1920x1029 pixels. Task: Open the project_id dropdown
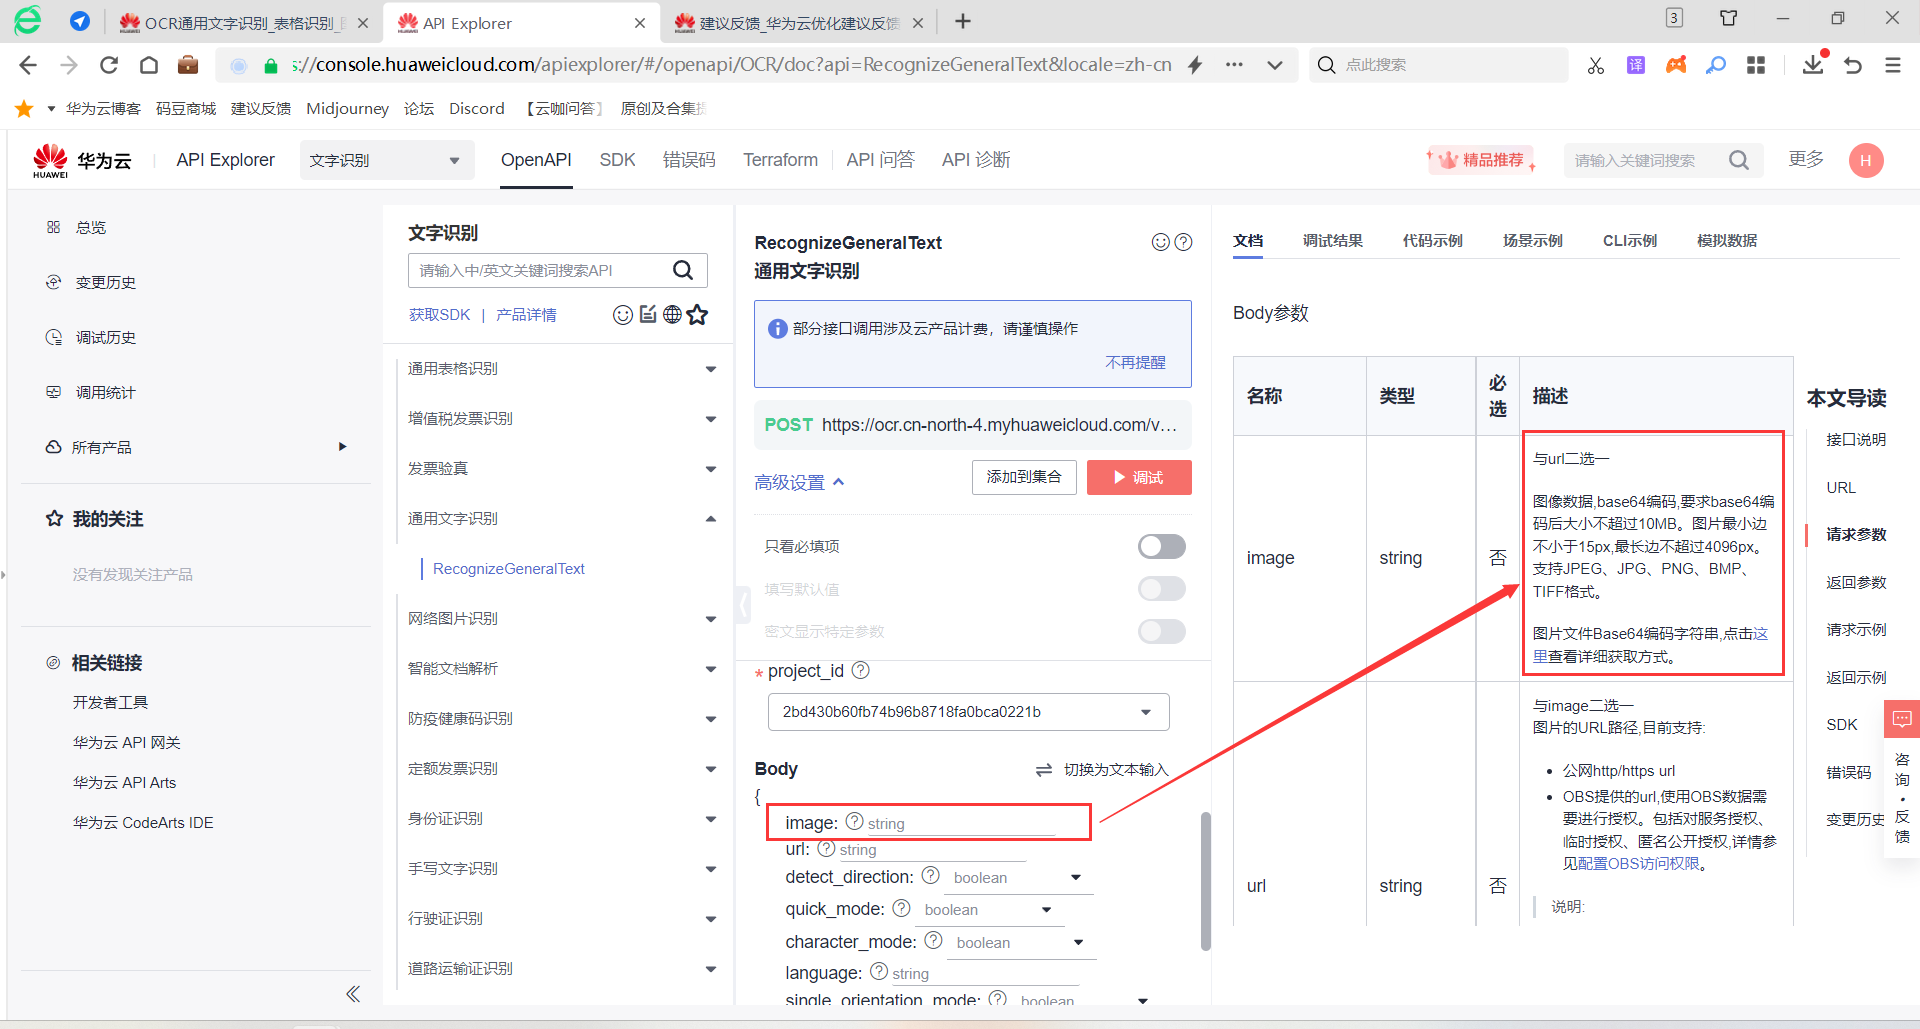(x=968, y=712)
